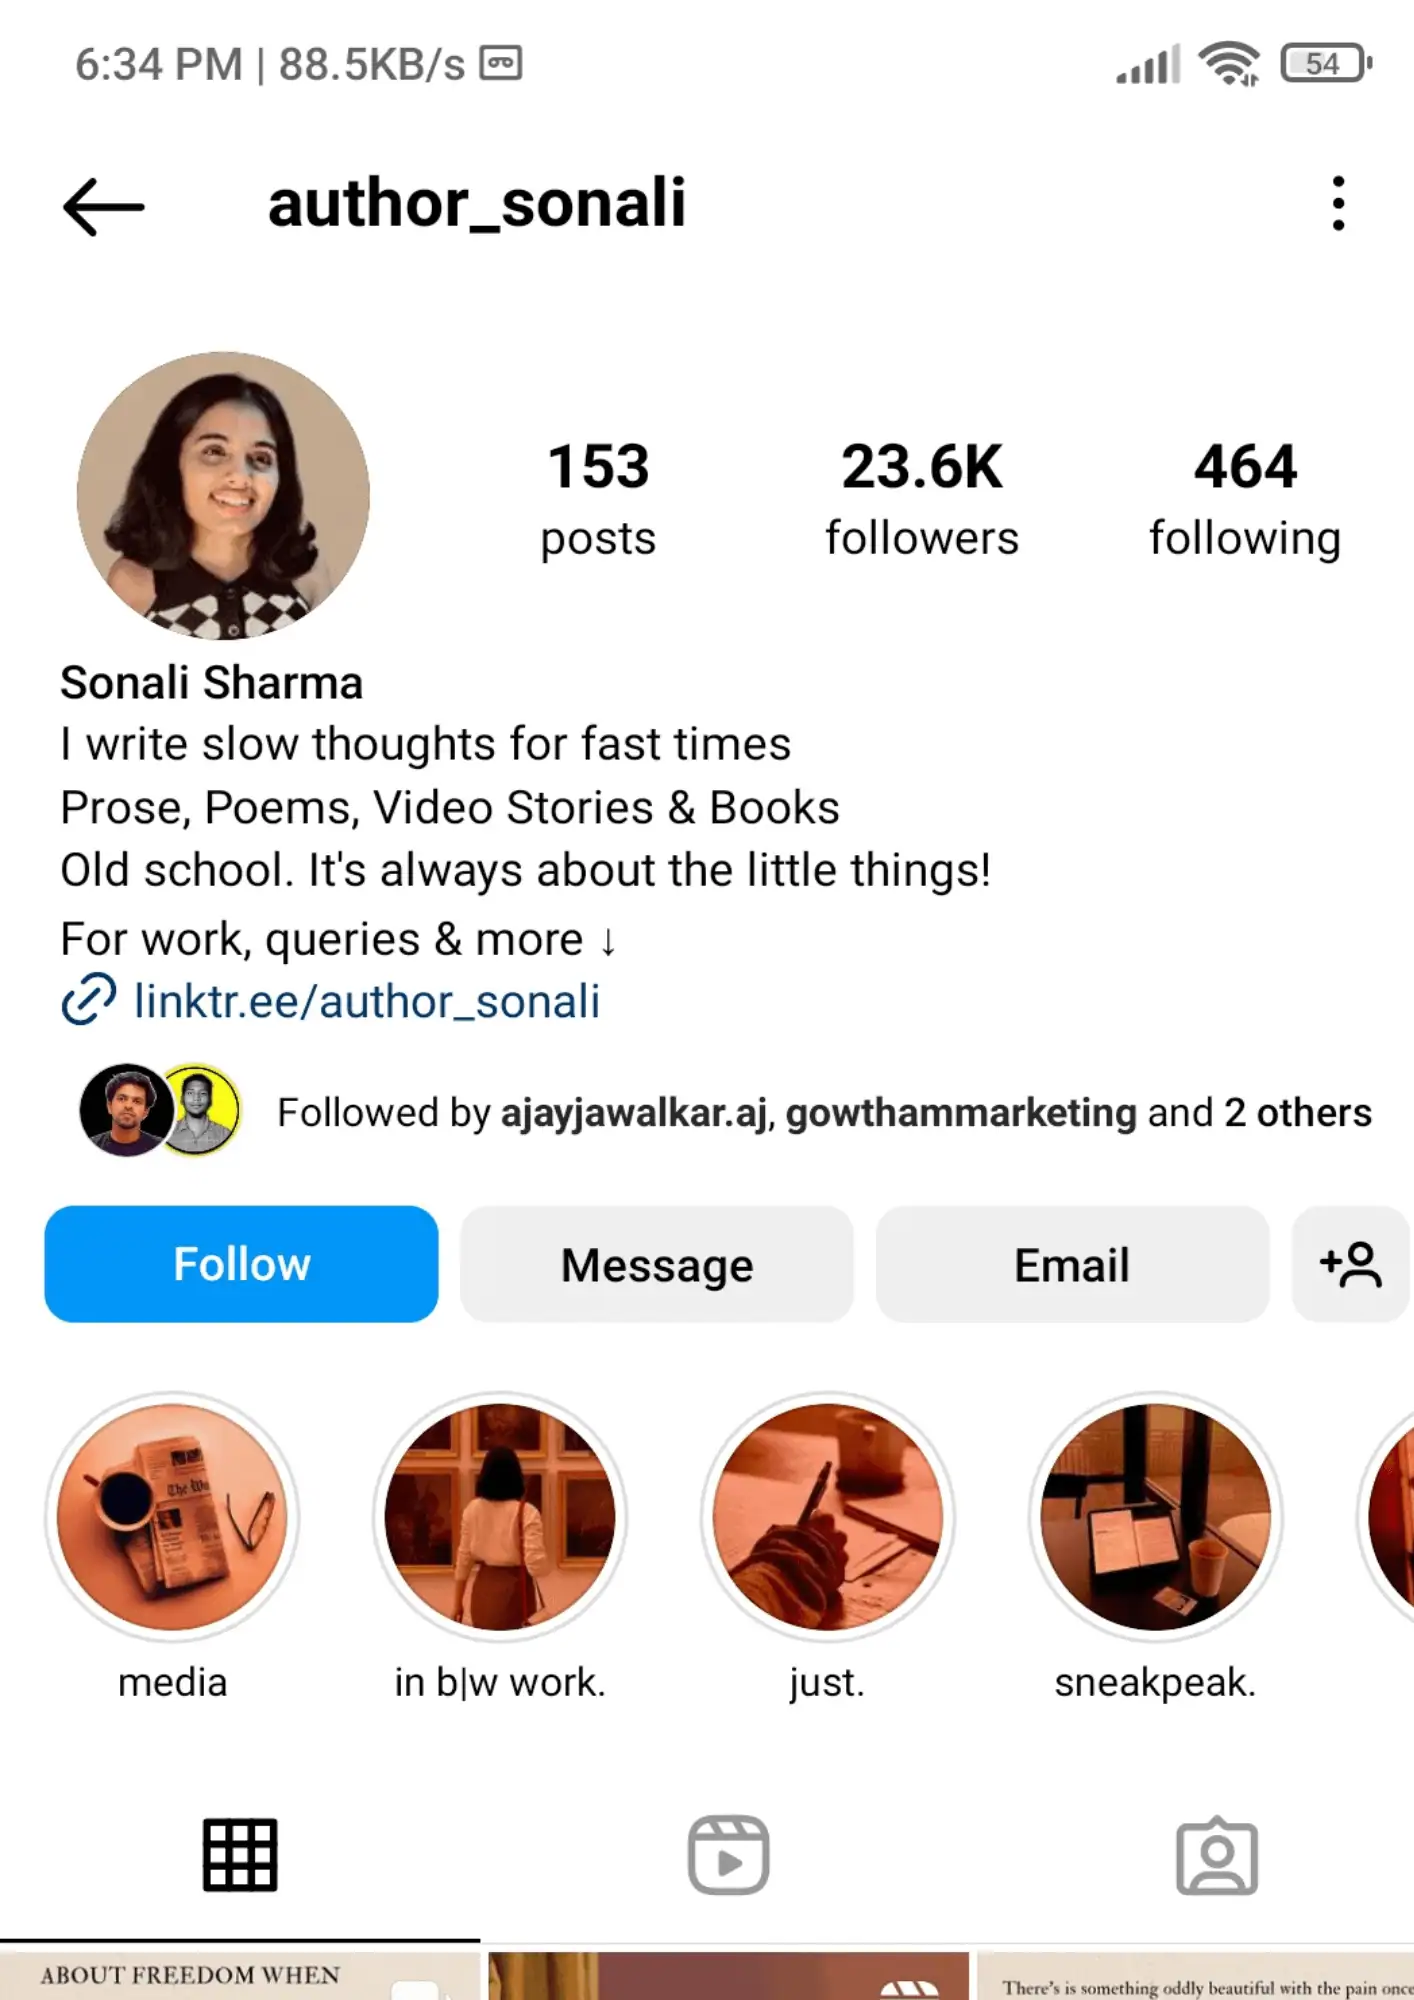The height and width of the screenshot is (2000, 1414).
Task: Open the tagged photos tab
Action: 1217,1855
